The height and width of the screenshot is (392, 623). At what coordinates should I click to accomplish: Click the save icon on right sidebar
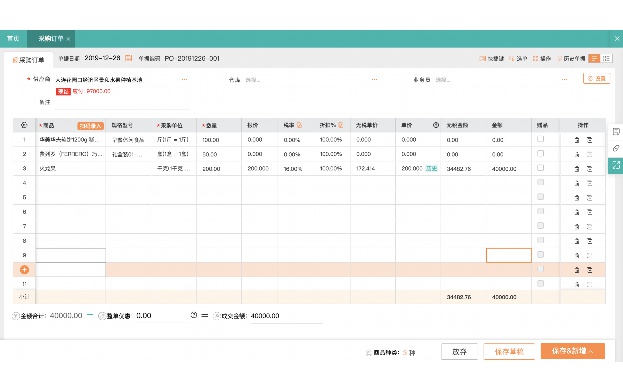point(616,132)
